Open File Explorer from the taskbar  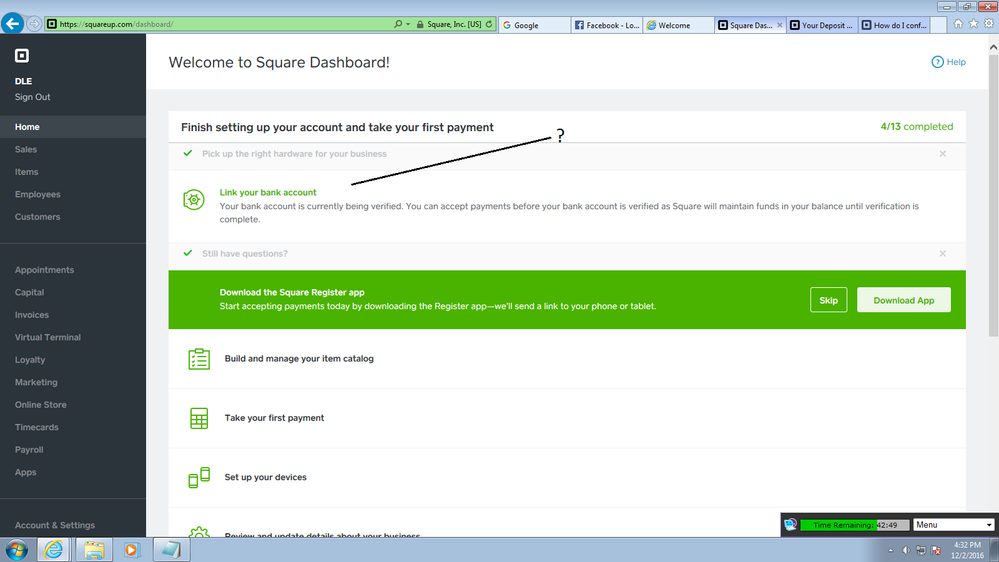[x=94, y=549]
